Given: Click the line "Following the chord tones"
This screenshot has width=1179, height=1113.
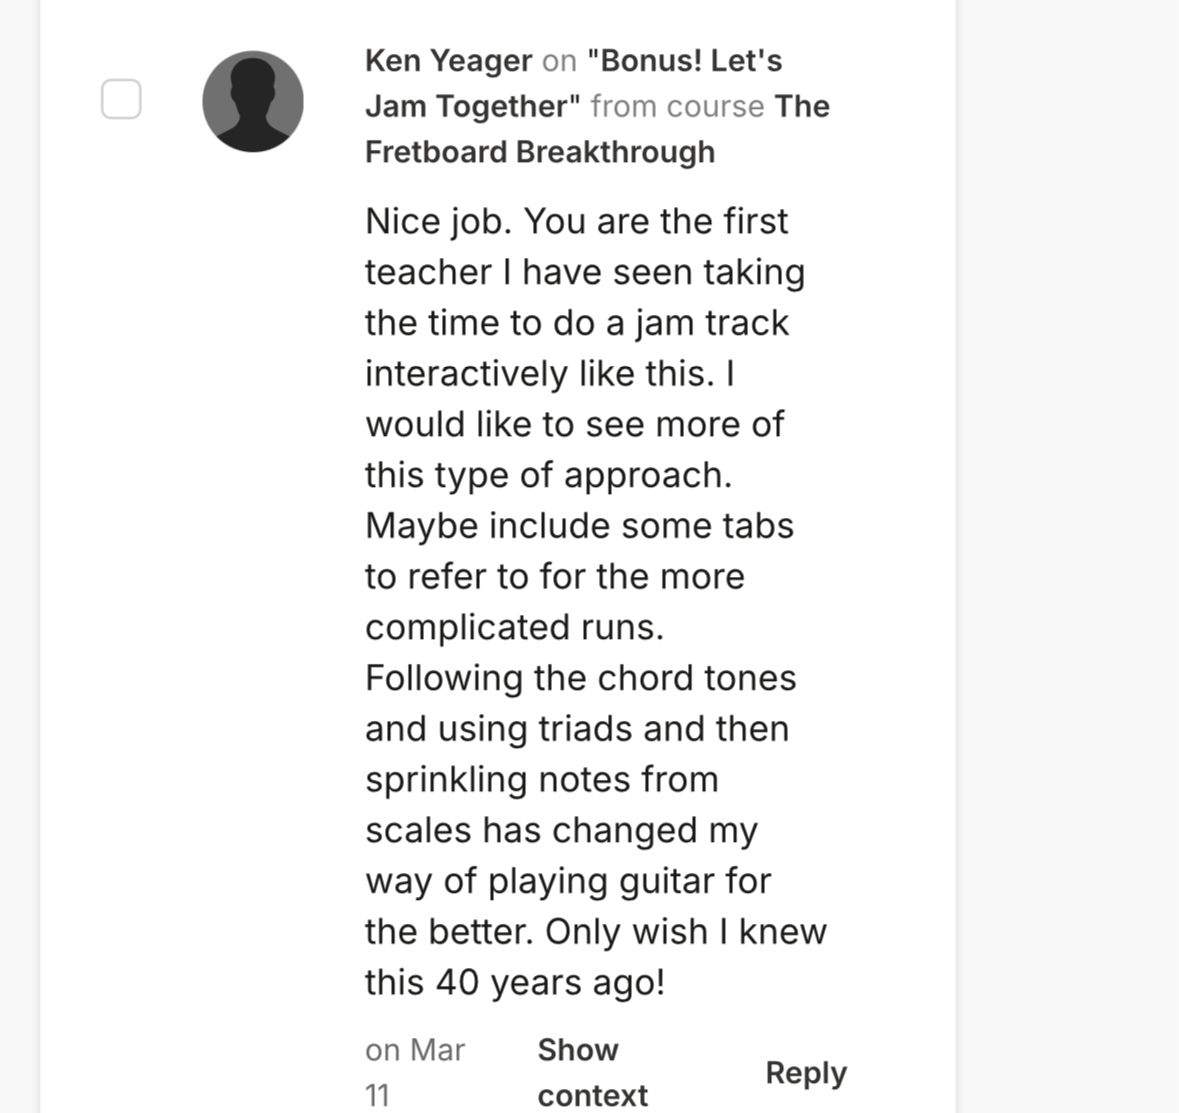Looking at the screenshot, I should (x=580, y=678).
